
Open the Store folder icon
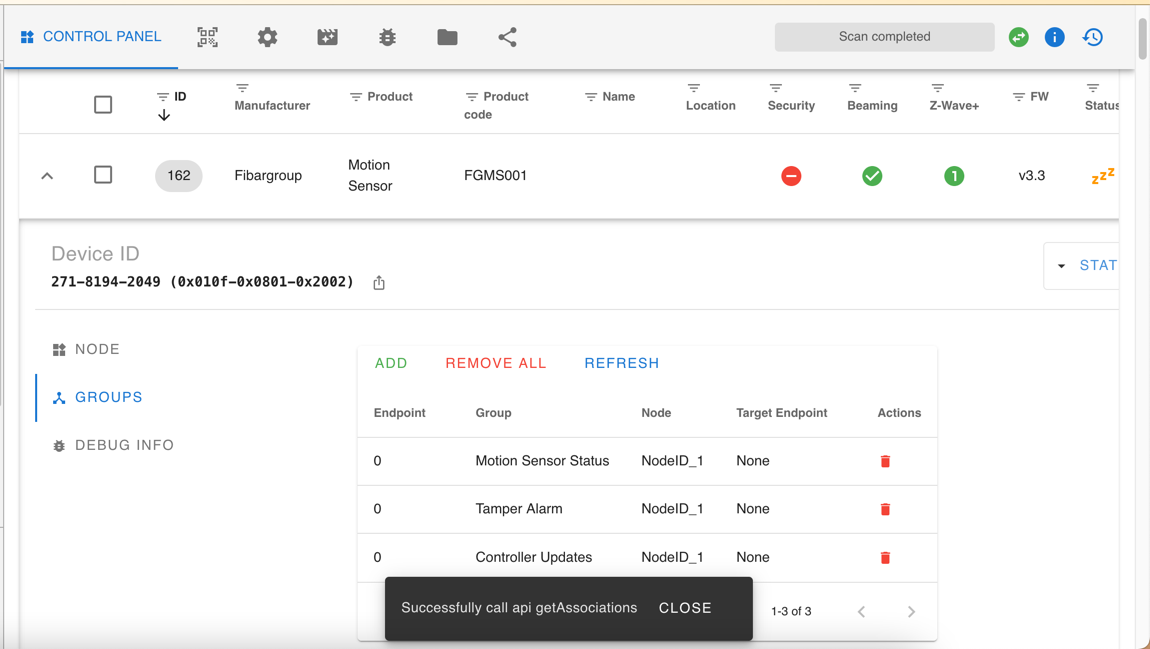pos(447,36)
